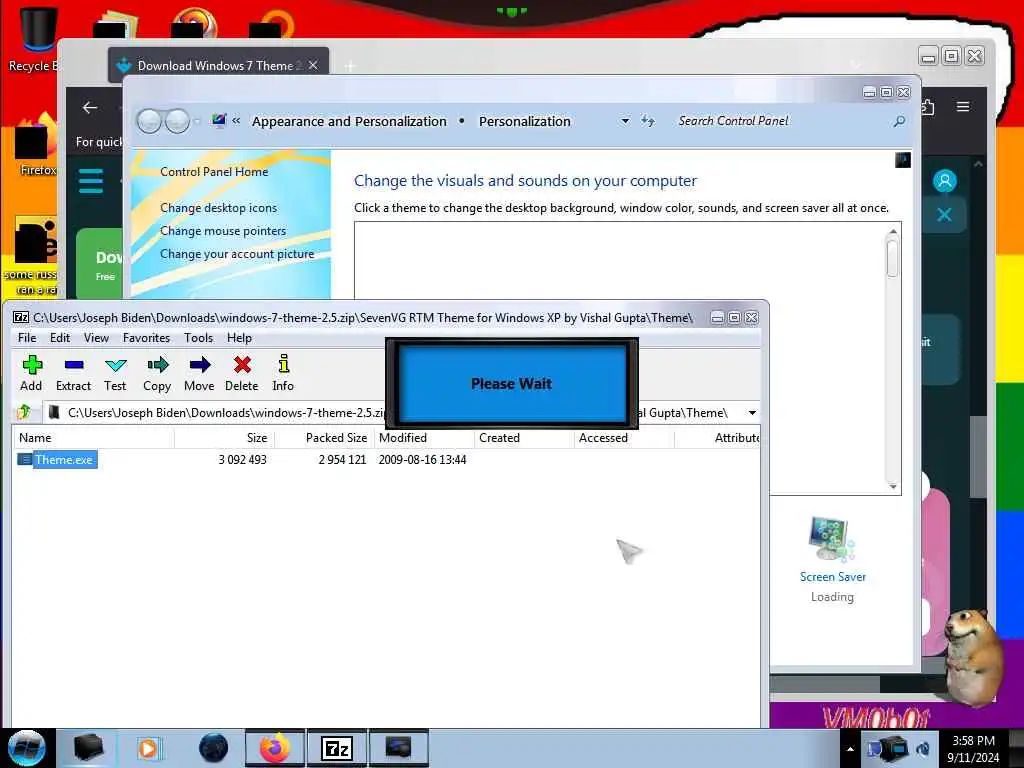Choose the Move tool in 7-Zip
This screenshot has height=768, width=1024.
pyautogui.click(x=199, y=373)
